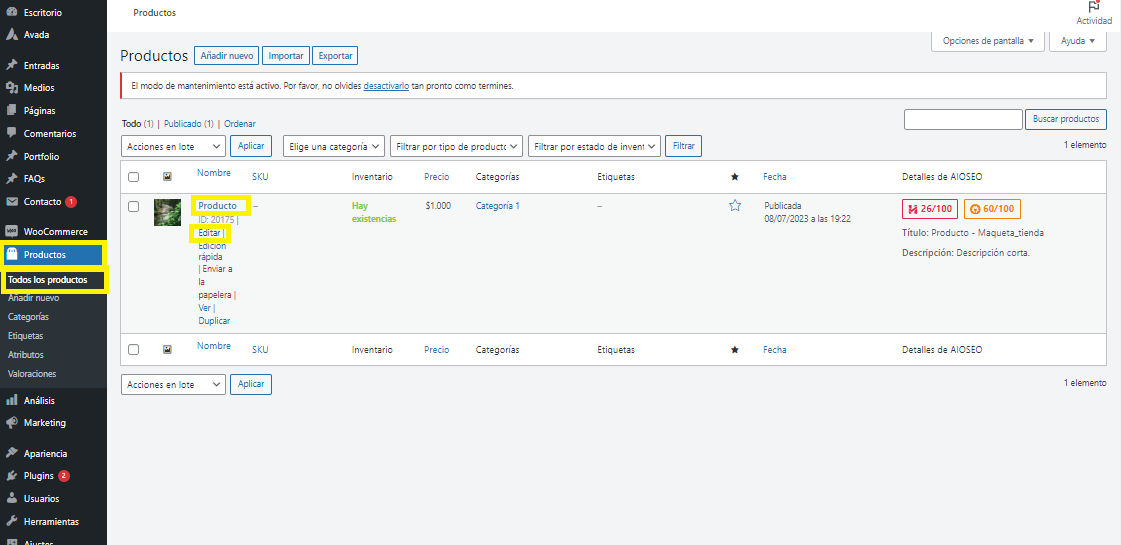Click the Avada logo icon in the sidebar

point(12,35)
